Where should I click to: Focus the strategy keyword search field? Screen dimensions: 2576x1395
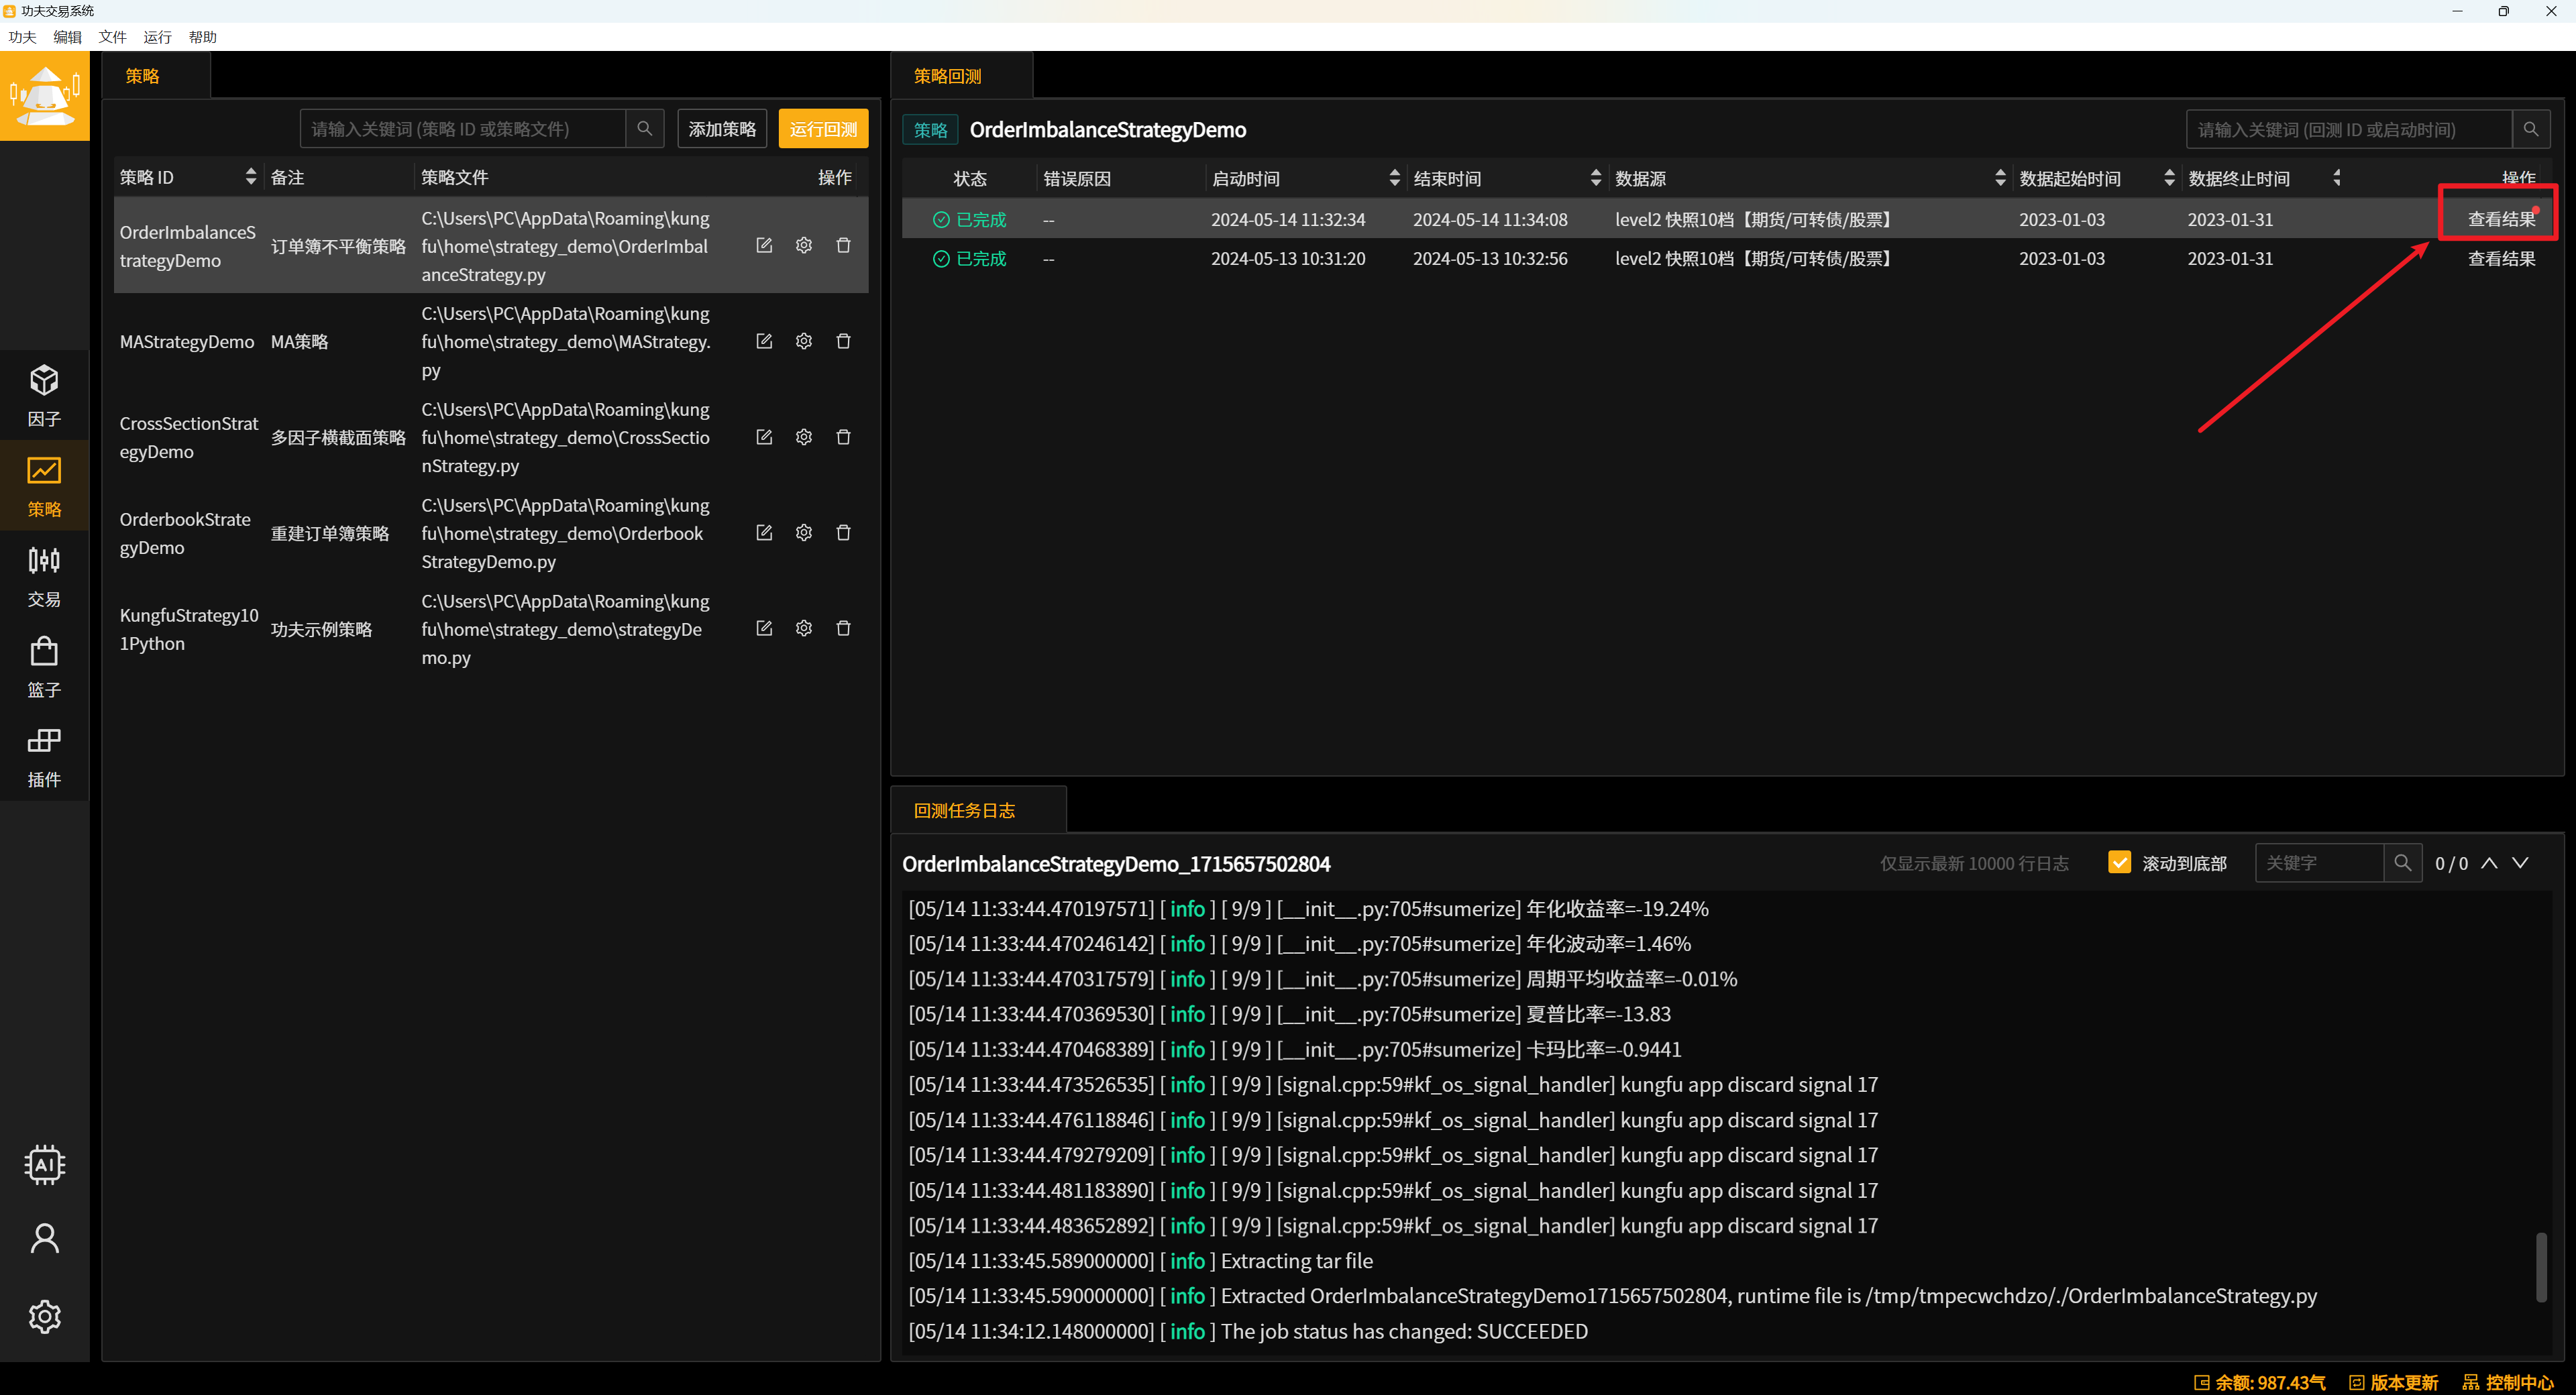[x=463, y=129]
